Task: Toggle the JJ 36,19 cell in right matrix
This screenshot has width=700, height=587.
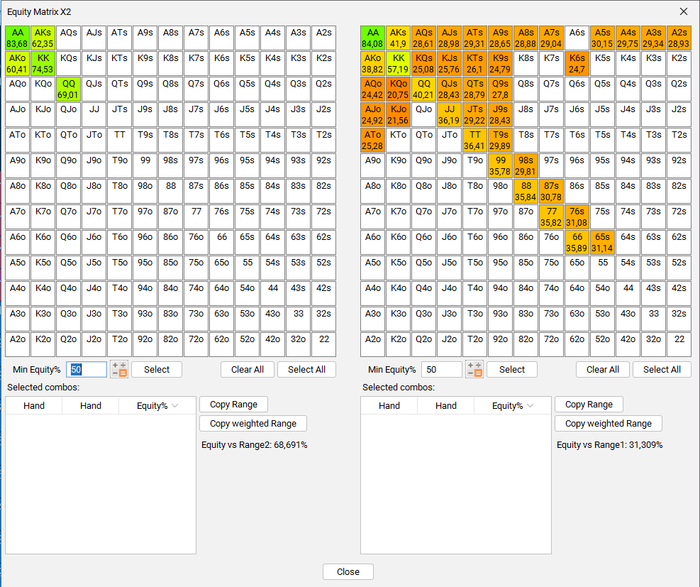Action: coord(449,114)
